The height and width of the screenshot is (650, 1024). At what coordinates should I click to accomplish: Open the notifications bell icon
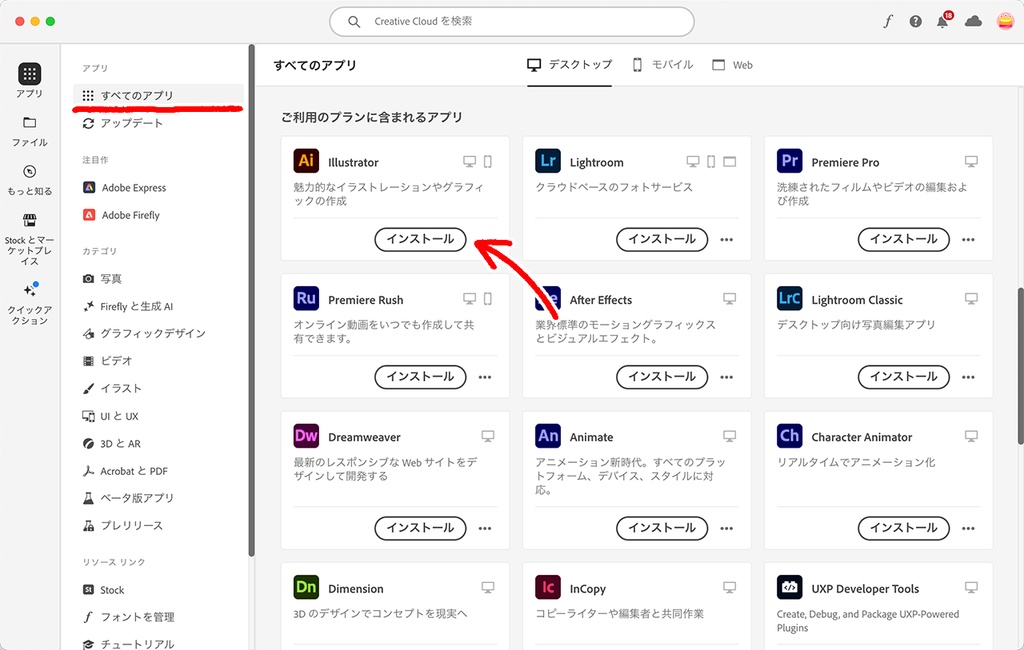tap(942, 22)
